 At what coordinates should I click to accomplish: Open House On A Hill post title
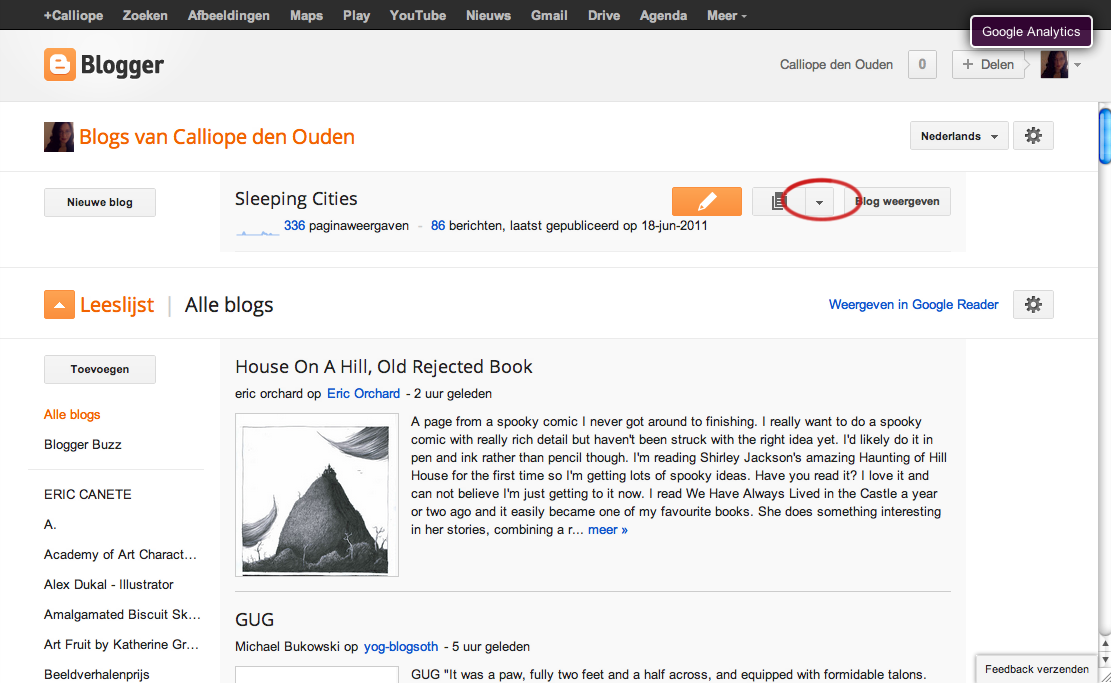pyautogui.click(x=383, y=367)
